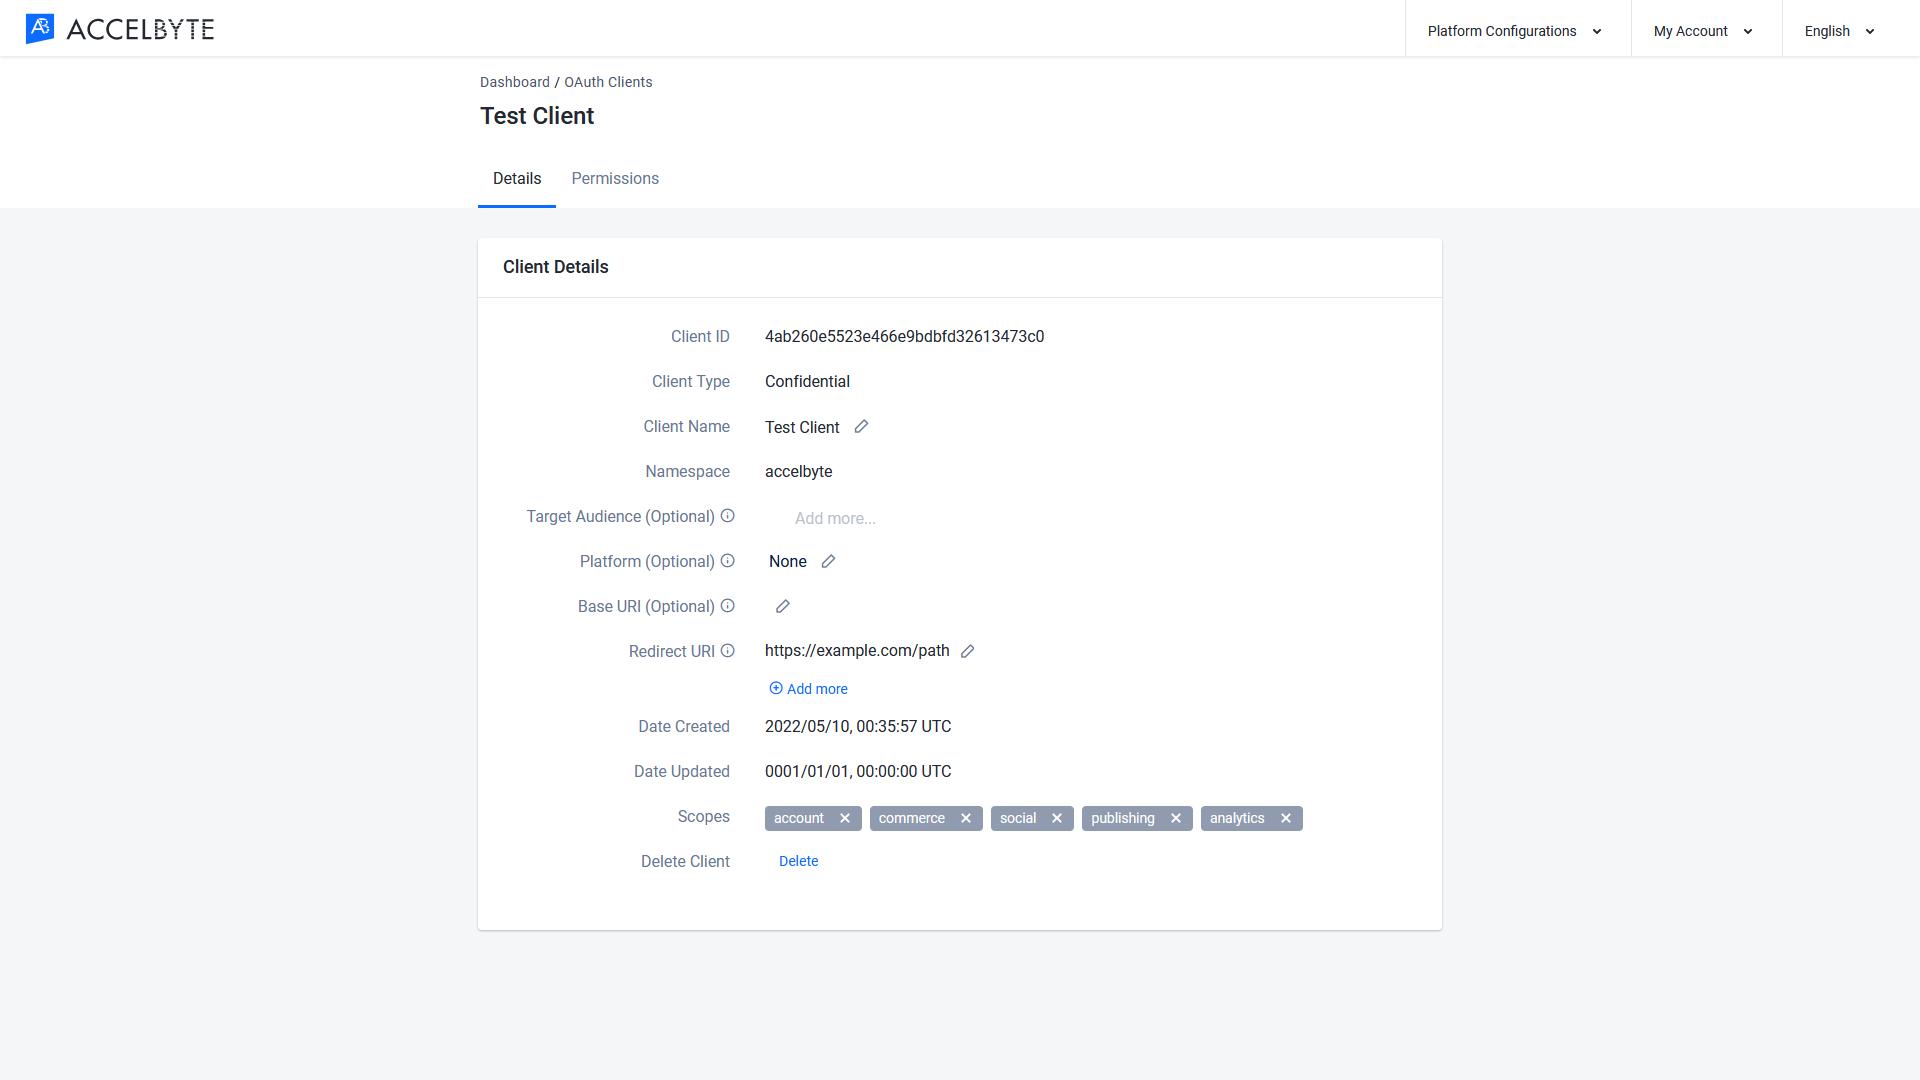Edit the Base URI pencil icon

(783, 607)
